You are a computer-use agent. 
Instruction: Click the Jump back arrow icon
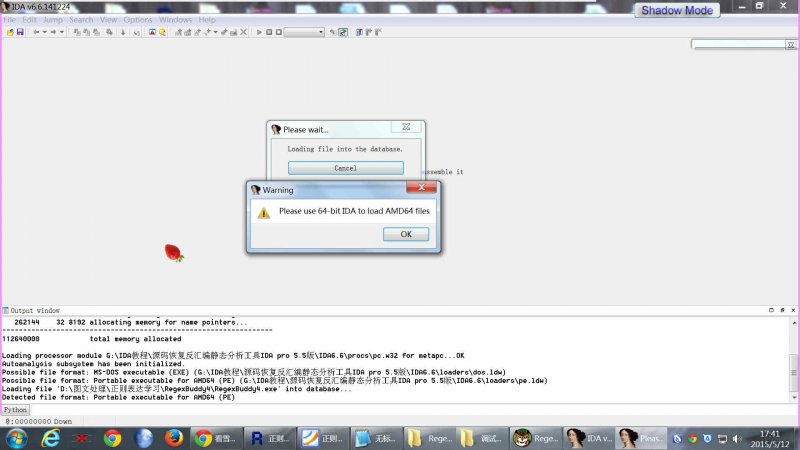coord(36,32)
